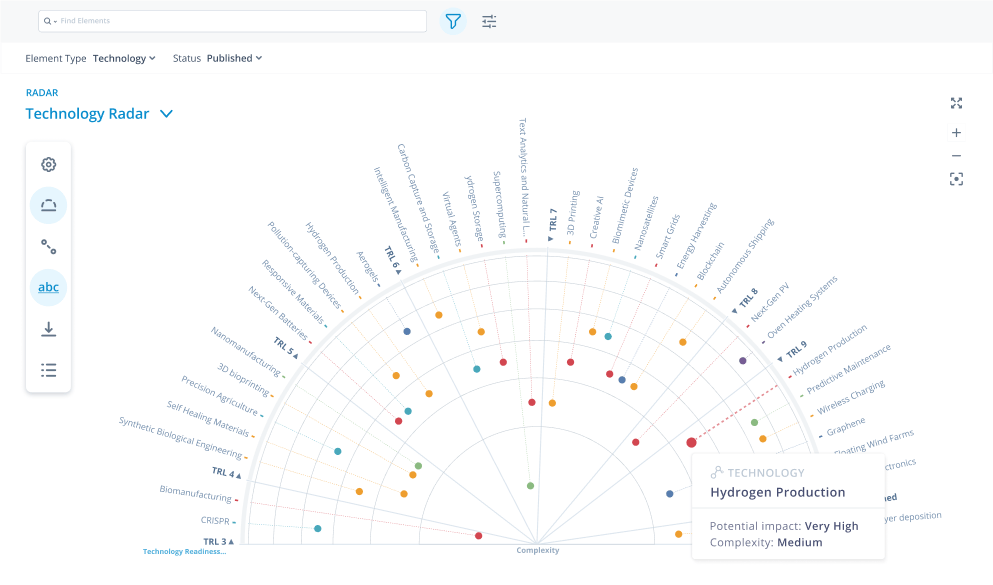
Task: Click the TRL 3 segment label
Action: point(215,541)
